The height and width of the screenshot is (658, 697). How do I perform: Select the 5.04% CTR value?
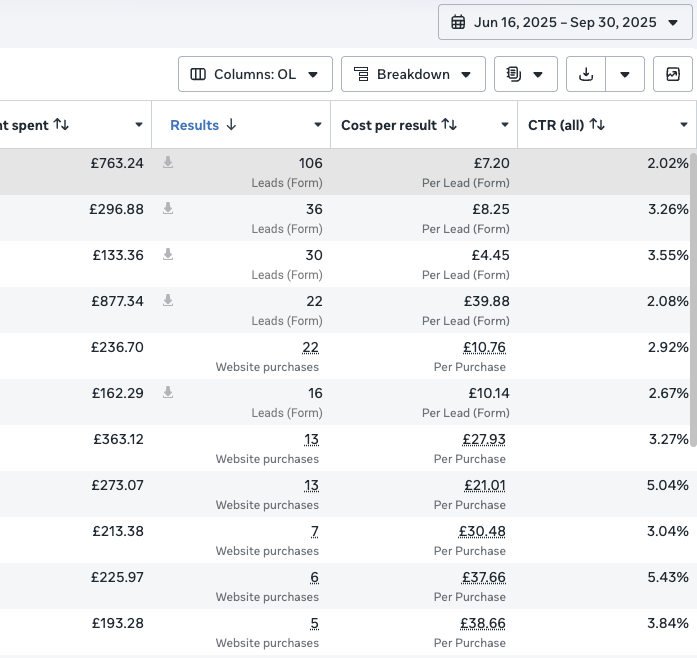tap(668, 485)
